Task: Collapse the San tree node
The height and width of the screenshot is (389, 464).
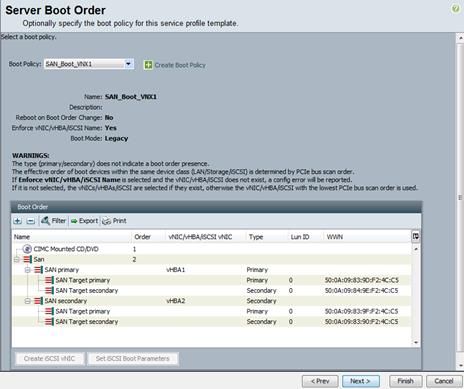Action: [17, 259]
